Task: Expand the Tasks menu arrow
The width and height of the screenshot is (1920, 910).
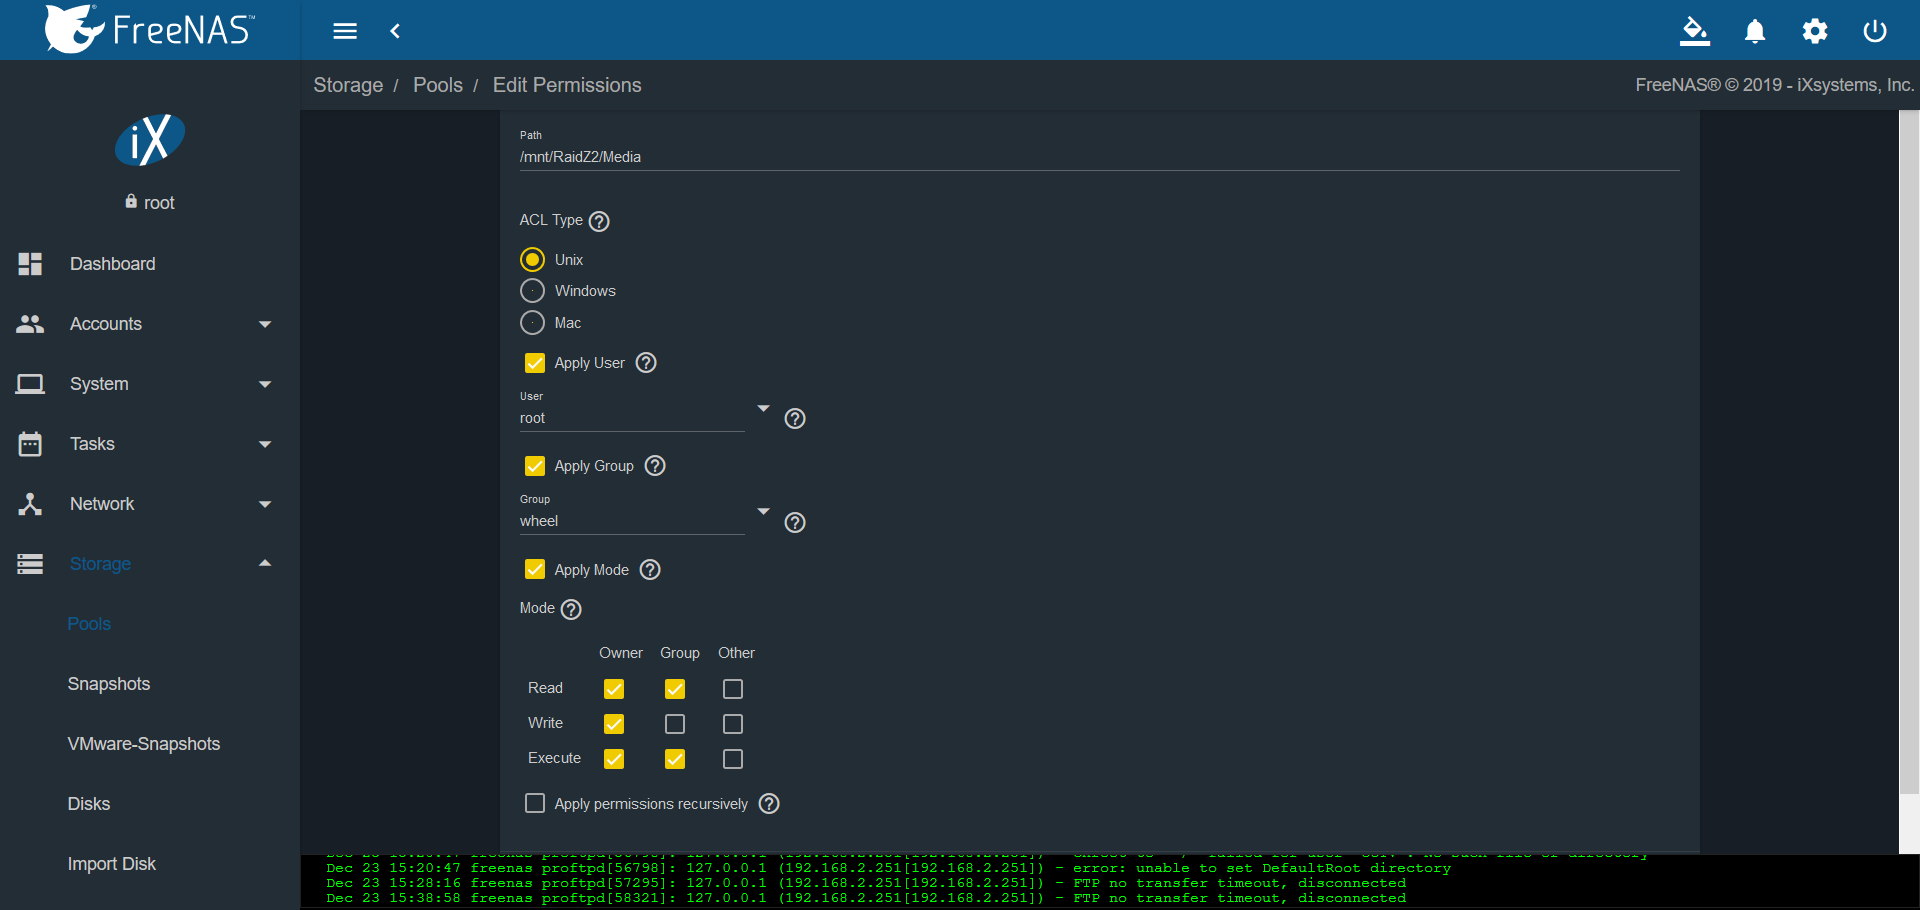Action: [x=265, y=444]
